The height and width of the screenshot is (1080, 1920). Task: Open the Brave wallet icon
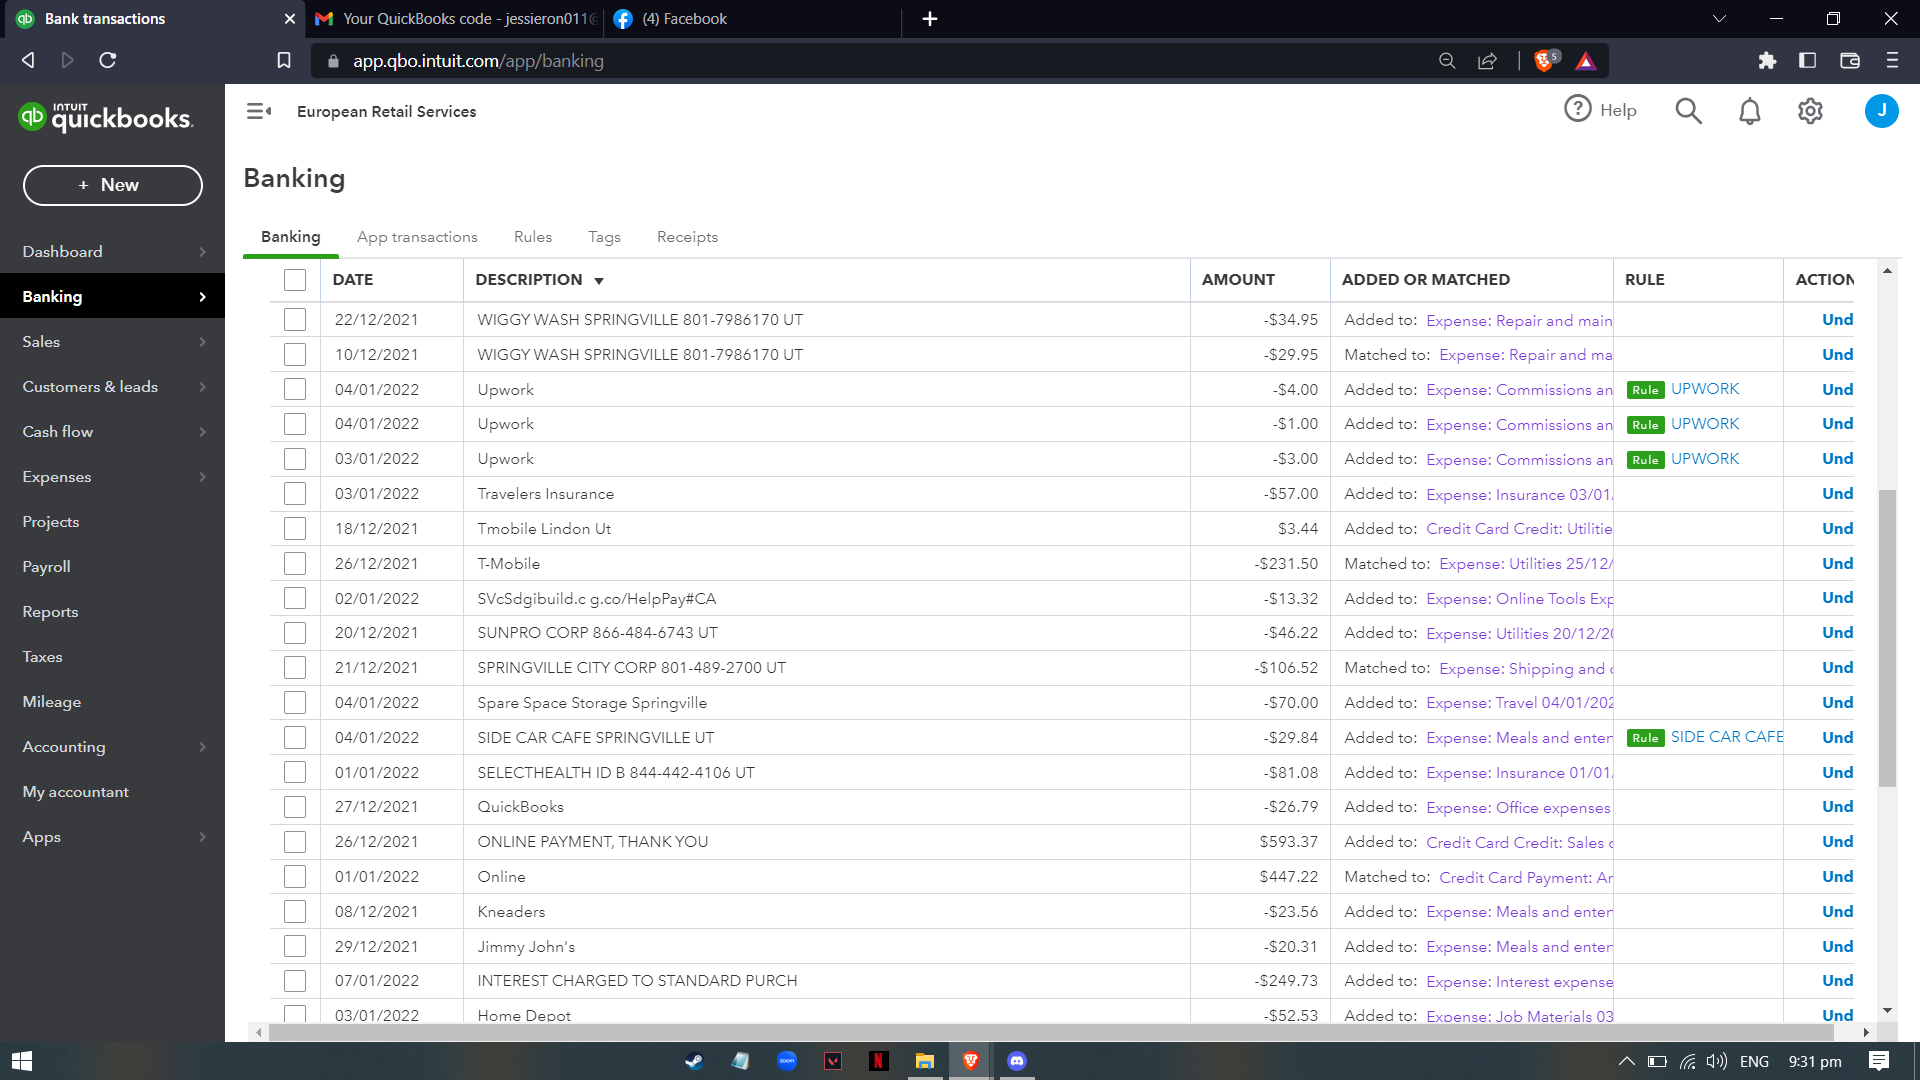(x=1849, y=61)
